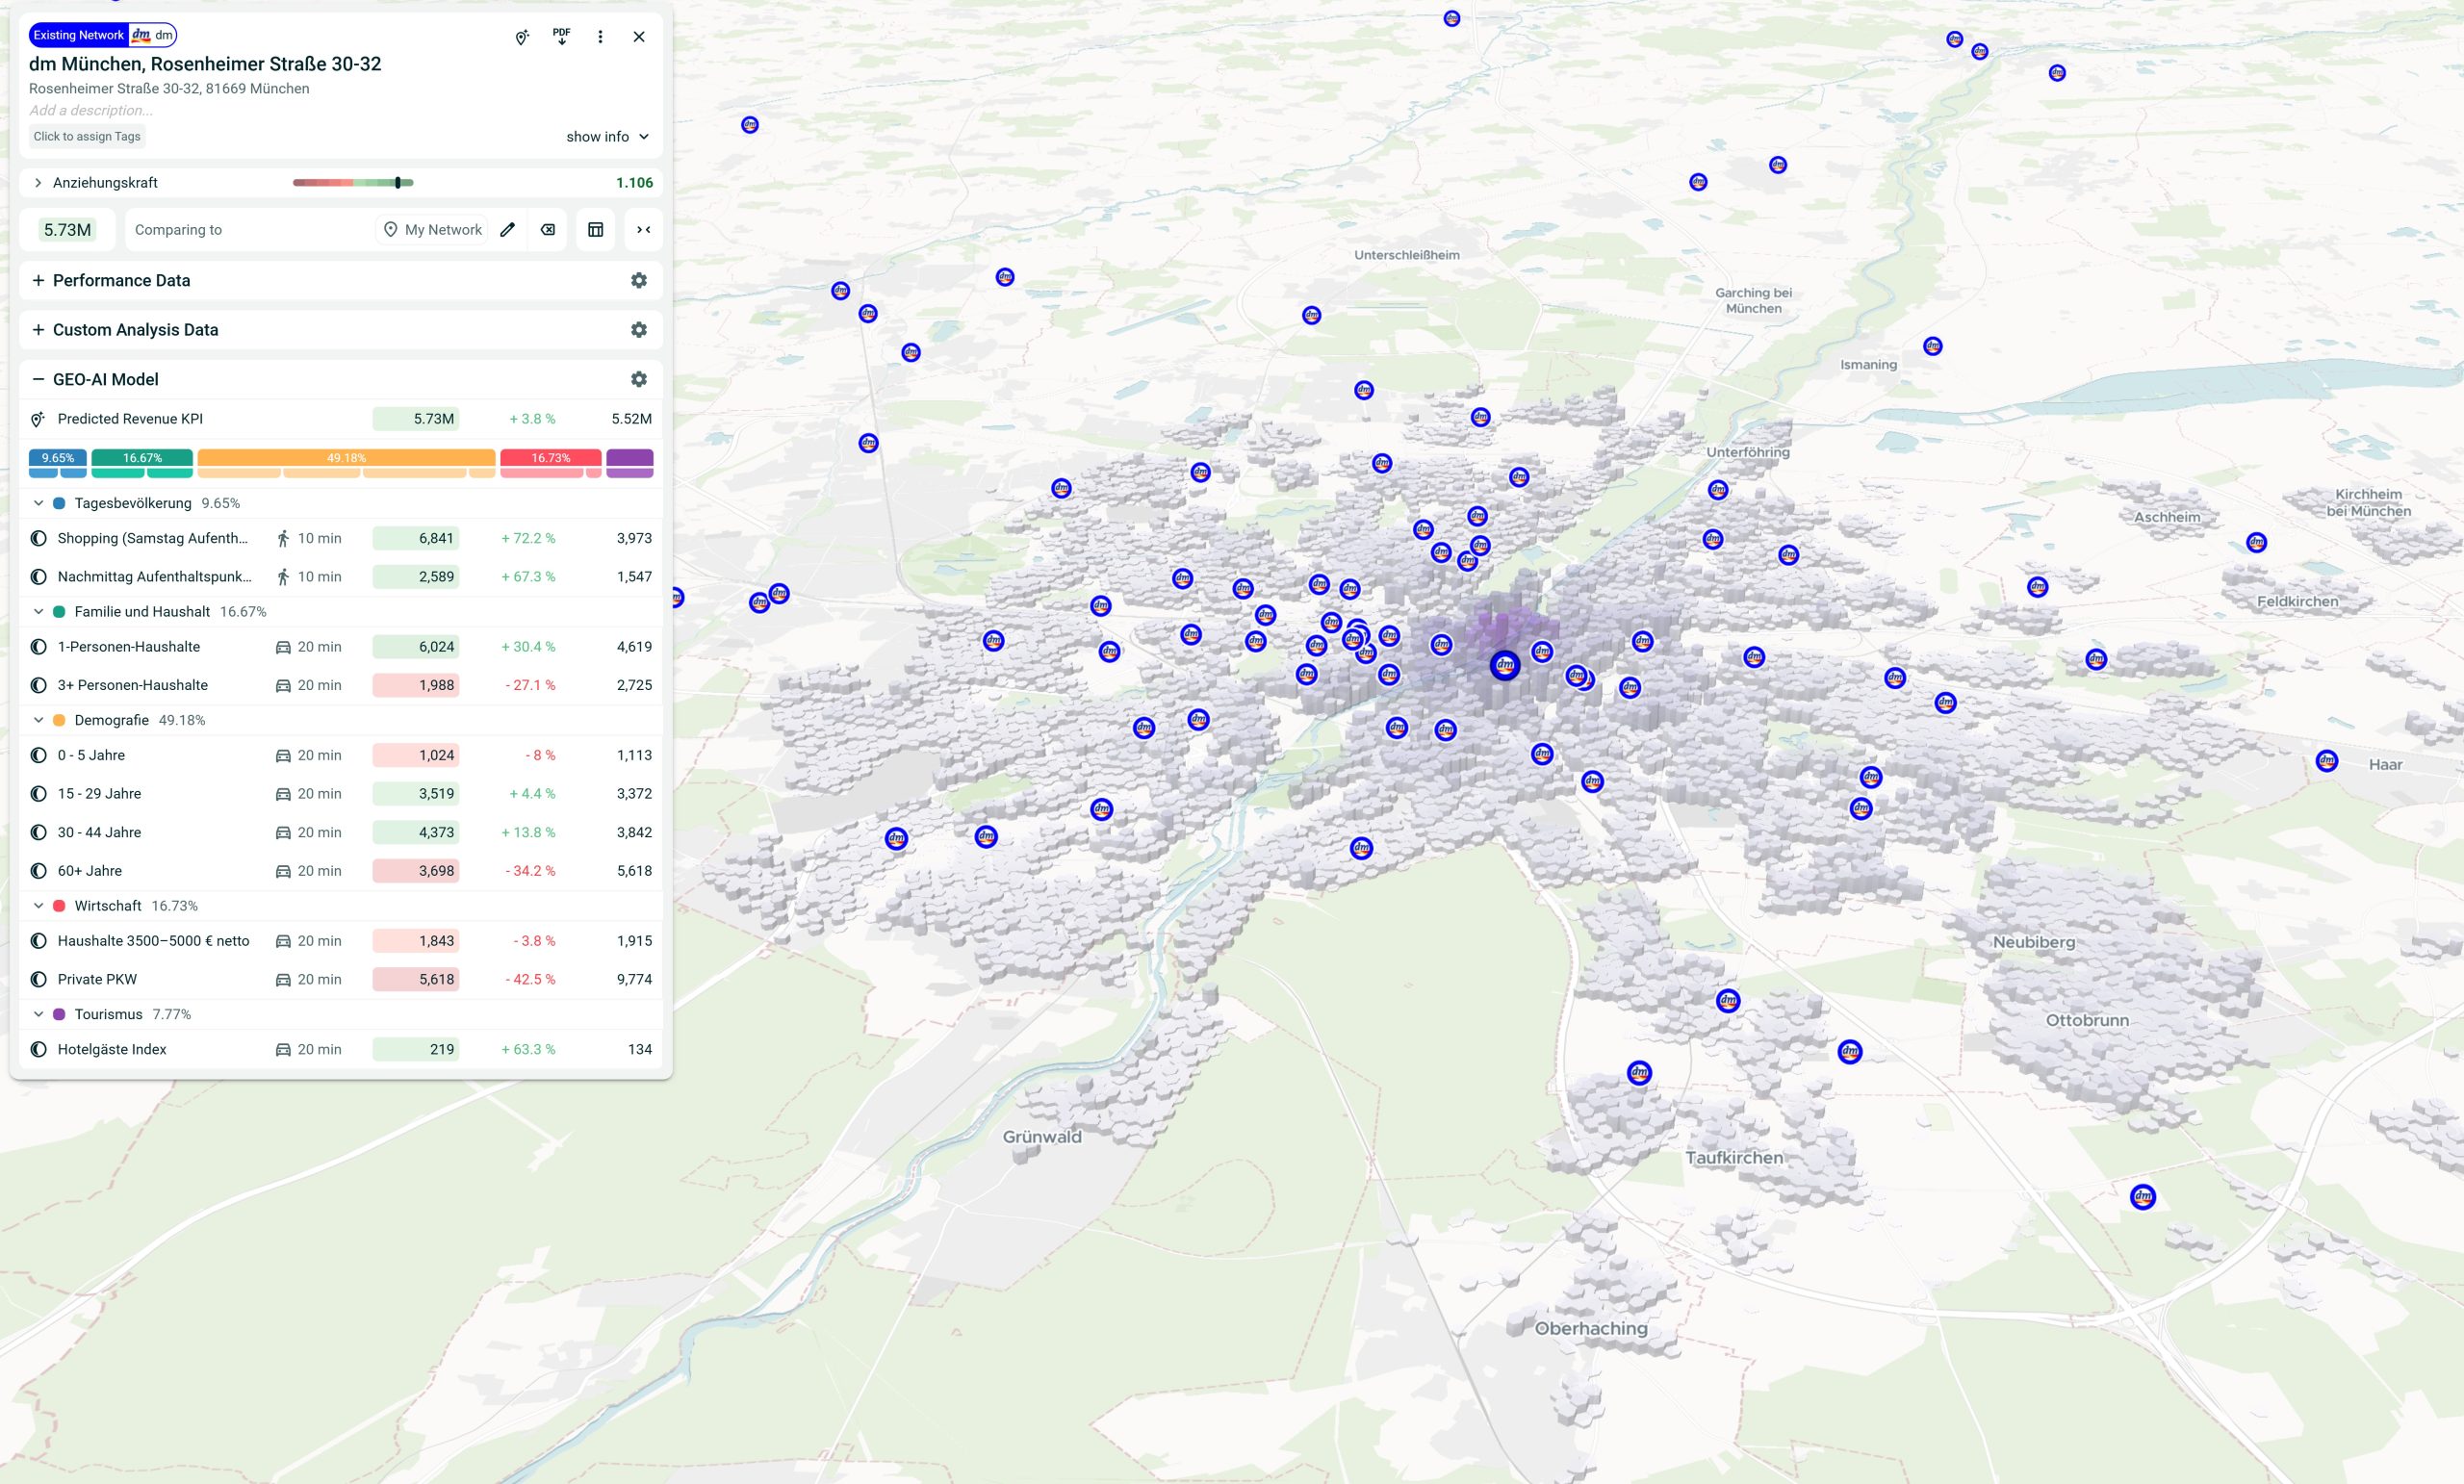Click the location pin target icon in header
The image size is (2464, 1484).
click(x=521, y=37)
